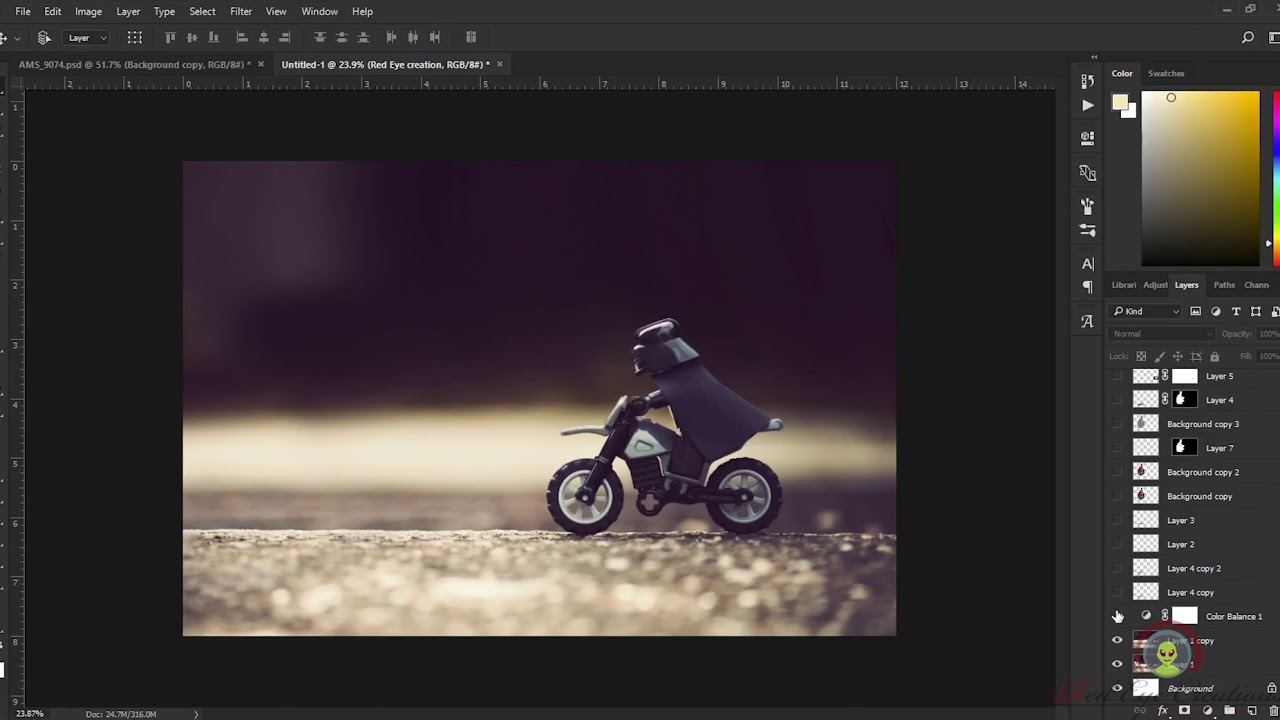Distribute left edges of layers

click(x=391, y=38)
